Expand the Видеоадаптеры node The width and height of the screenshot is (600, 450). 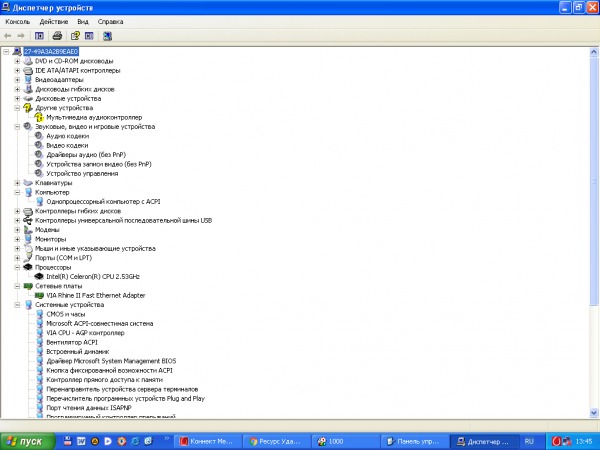click(x=17, y=80)
